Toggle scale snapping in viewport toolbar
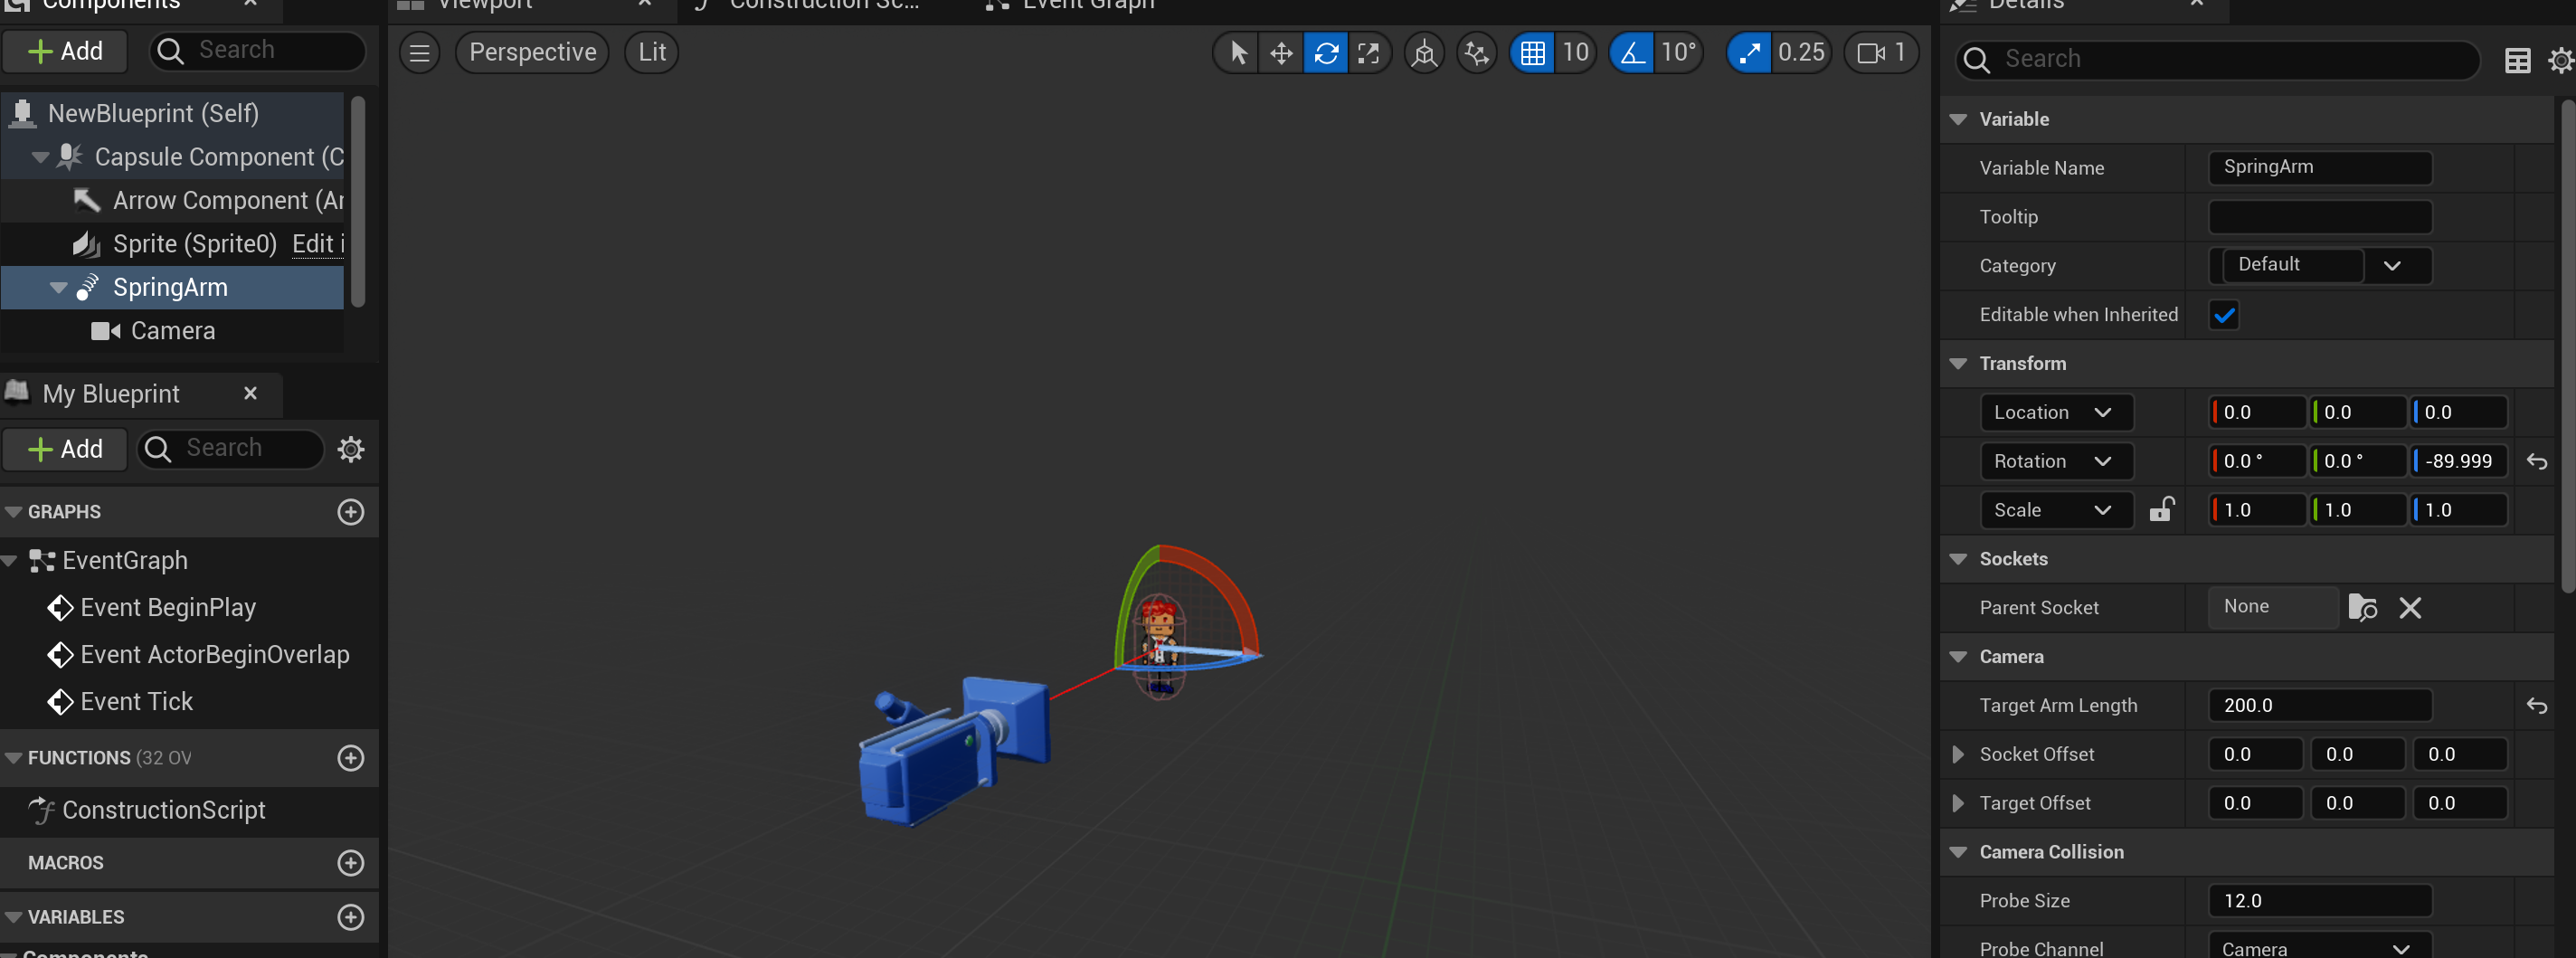 1749,52
